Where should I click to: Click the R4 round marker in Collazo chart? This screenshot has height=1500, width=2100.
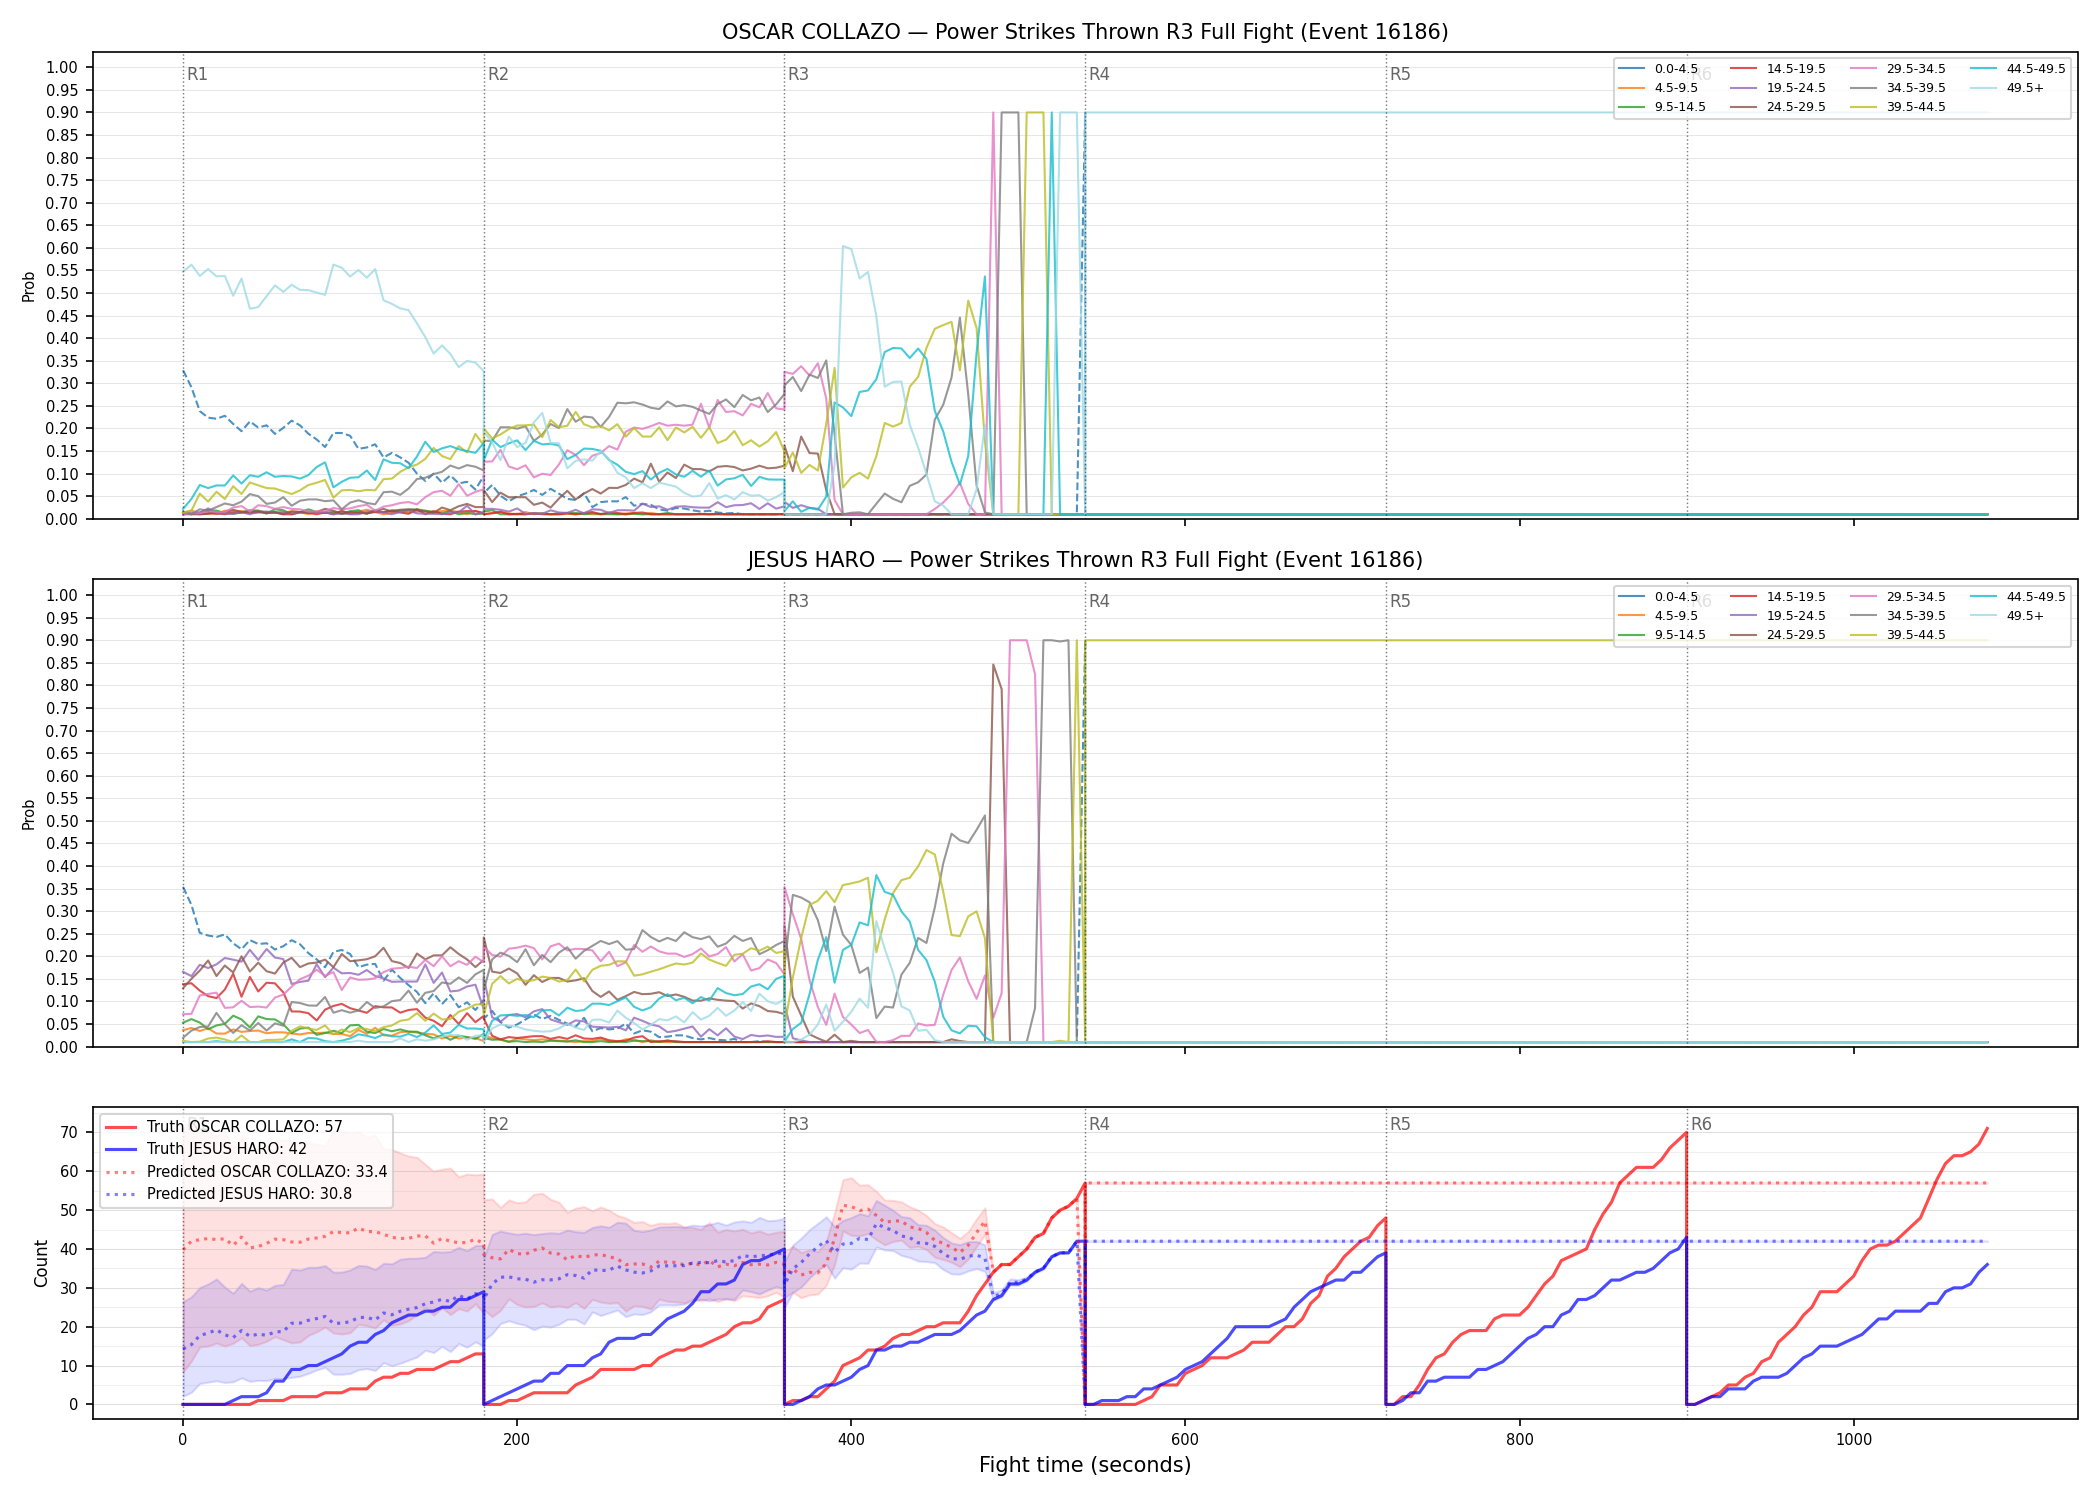[1099, 74]
